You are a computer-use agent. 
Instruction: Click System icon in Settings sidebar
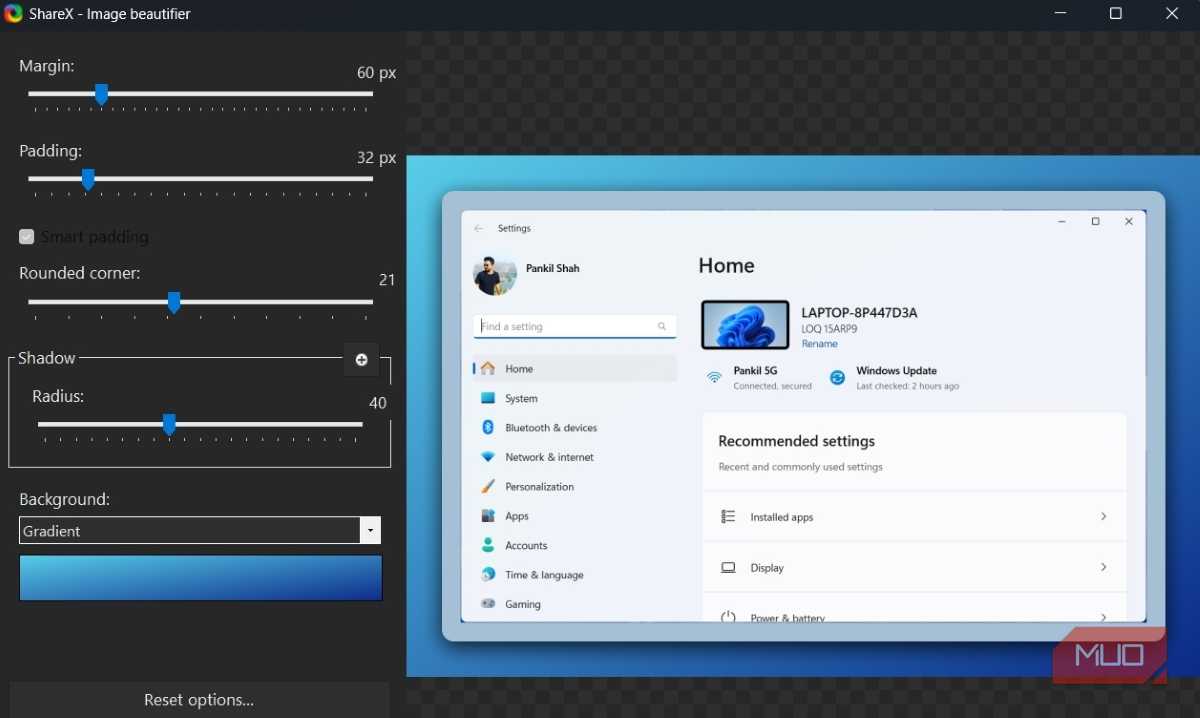pos(488,398)
